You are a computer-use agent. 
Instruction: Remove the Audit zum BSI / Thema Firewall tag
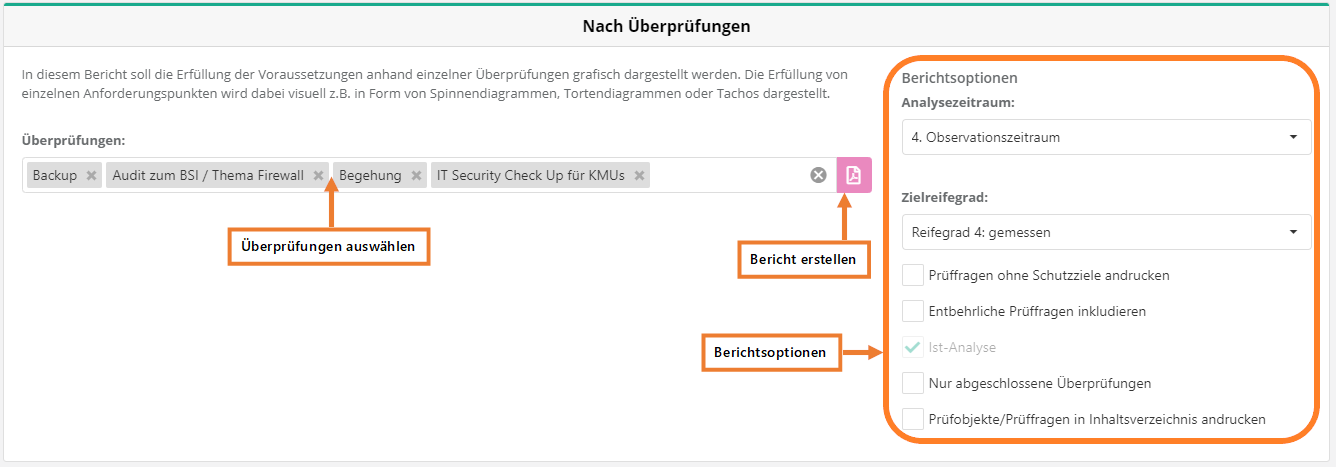point(318,176)
